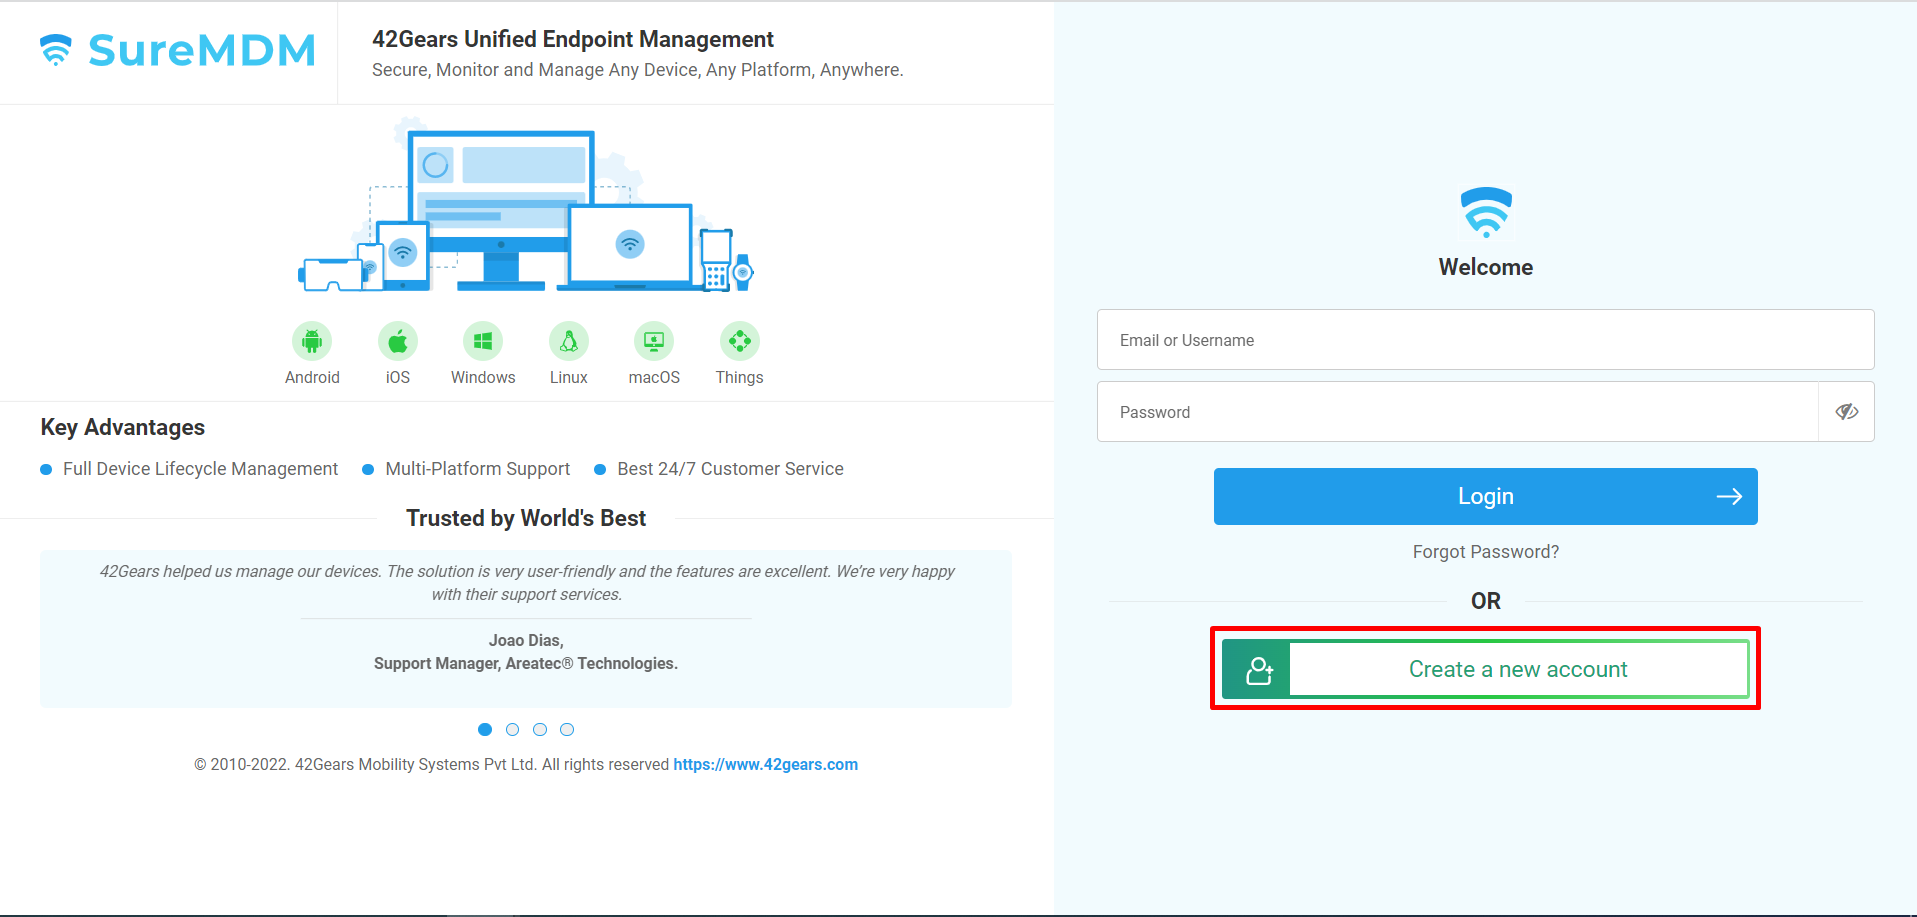Click the Welcome wifi emblem above login form
The height and width of the screenshot is (917, 1917).
pyautogui.click(x=1486, y=211)
